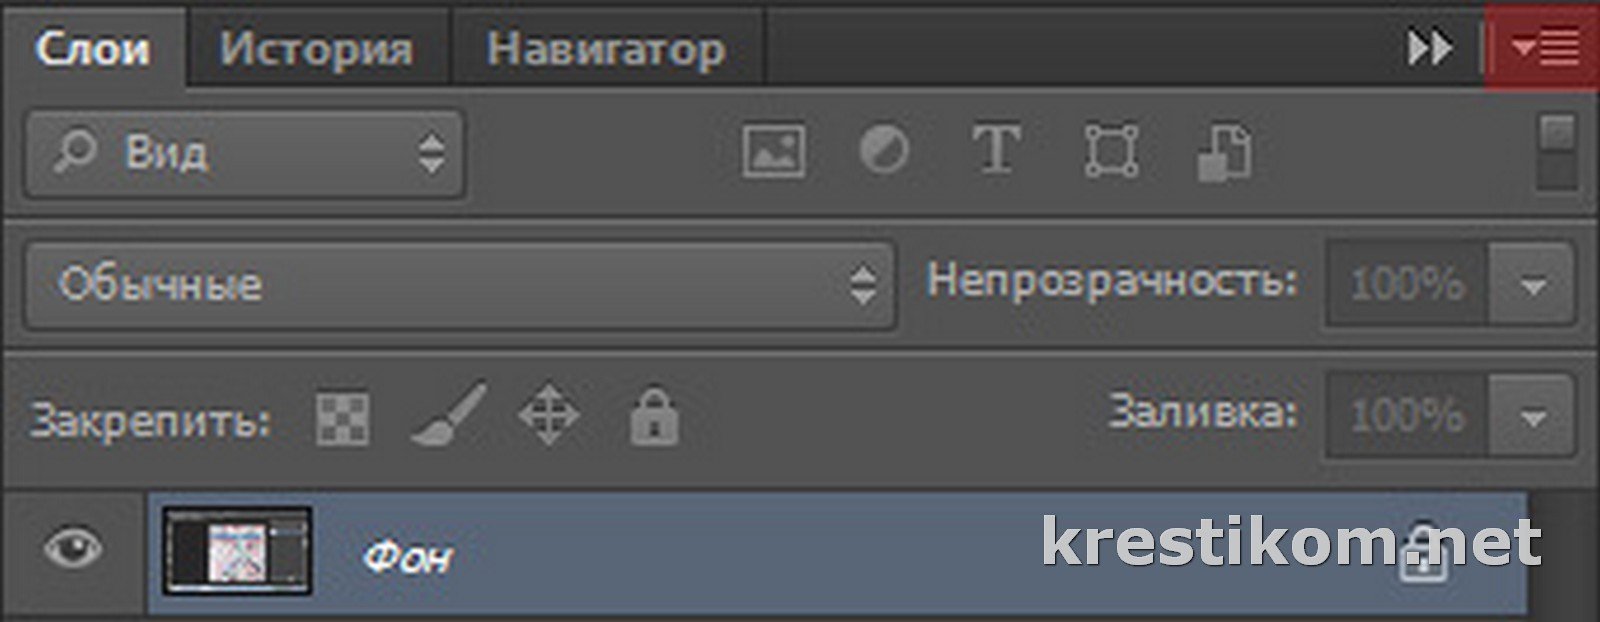Filter for adjustment layers icon
The image size is (1600, 622).
point(885,152)
